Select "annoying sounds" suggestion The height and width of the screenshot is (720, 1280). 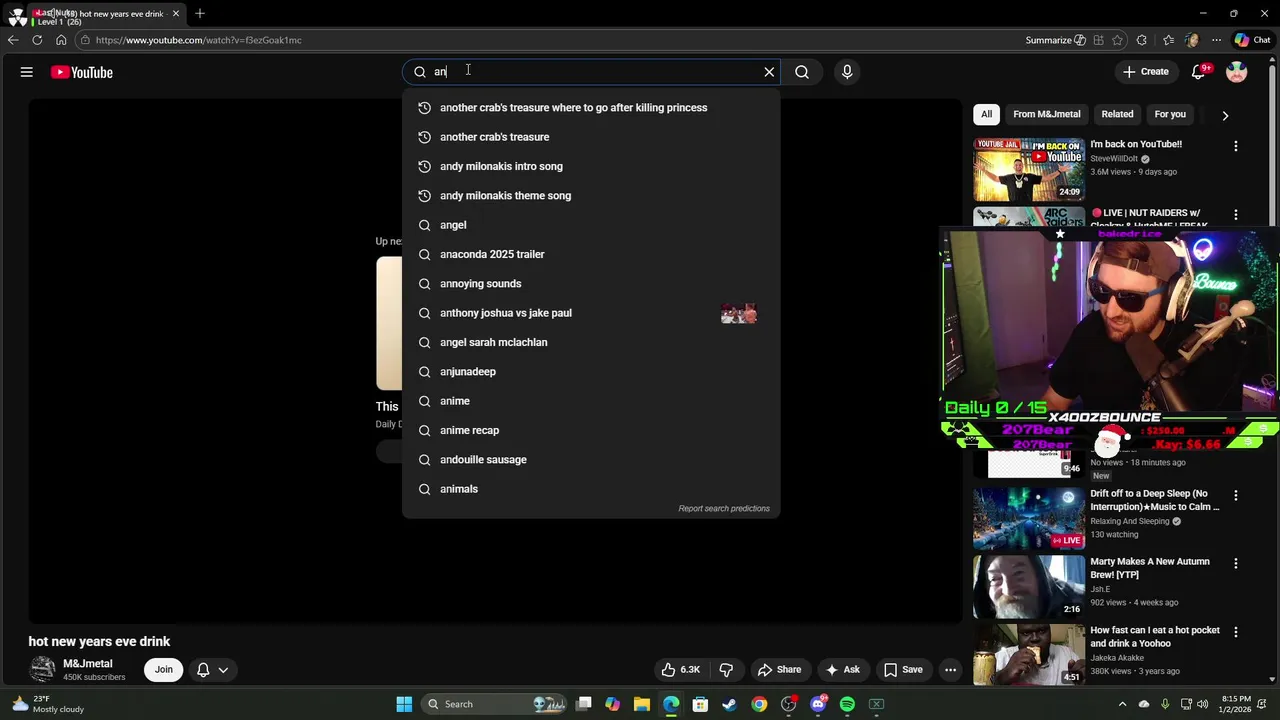[x=590, y=284]
